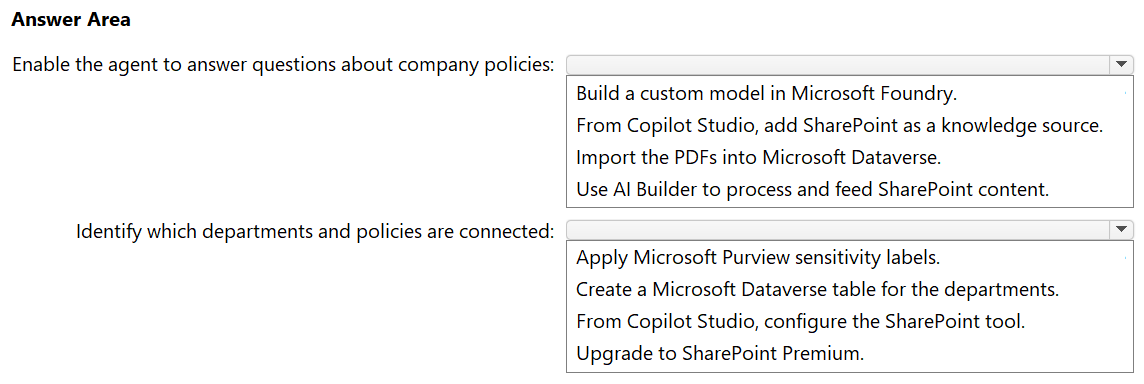Viewport: 1144px width, 384px height.
Task: Select 'configure the SharePoint tool' option
Action: 800,322
